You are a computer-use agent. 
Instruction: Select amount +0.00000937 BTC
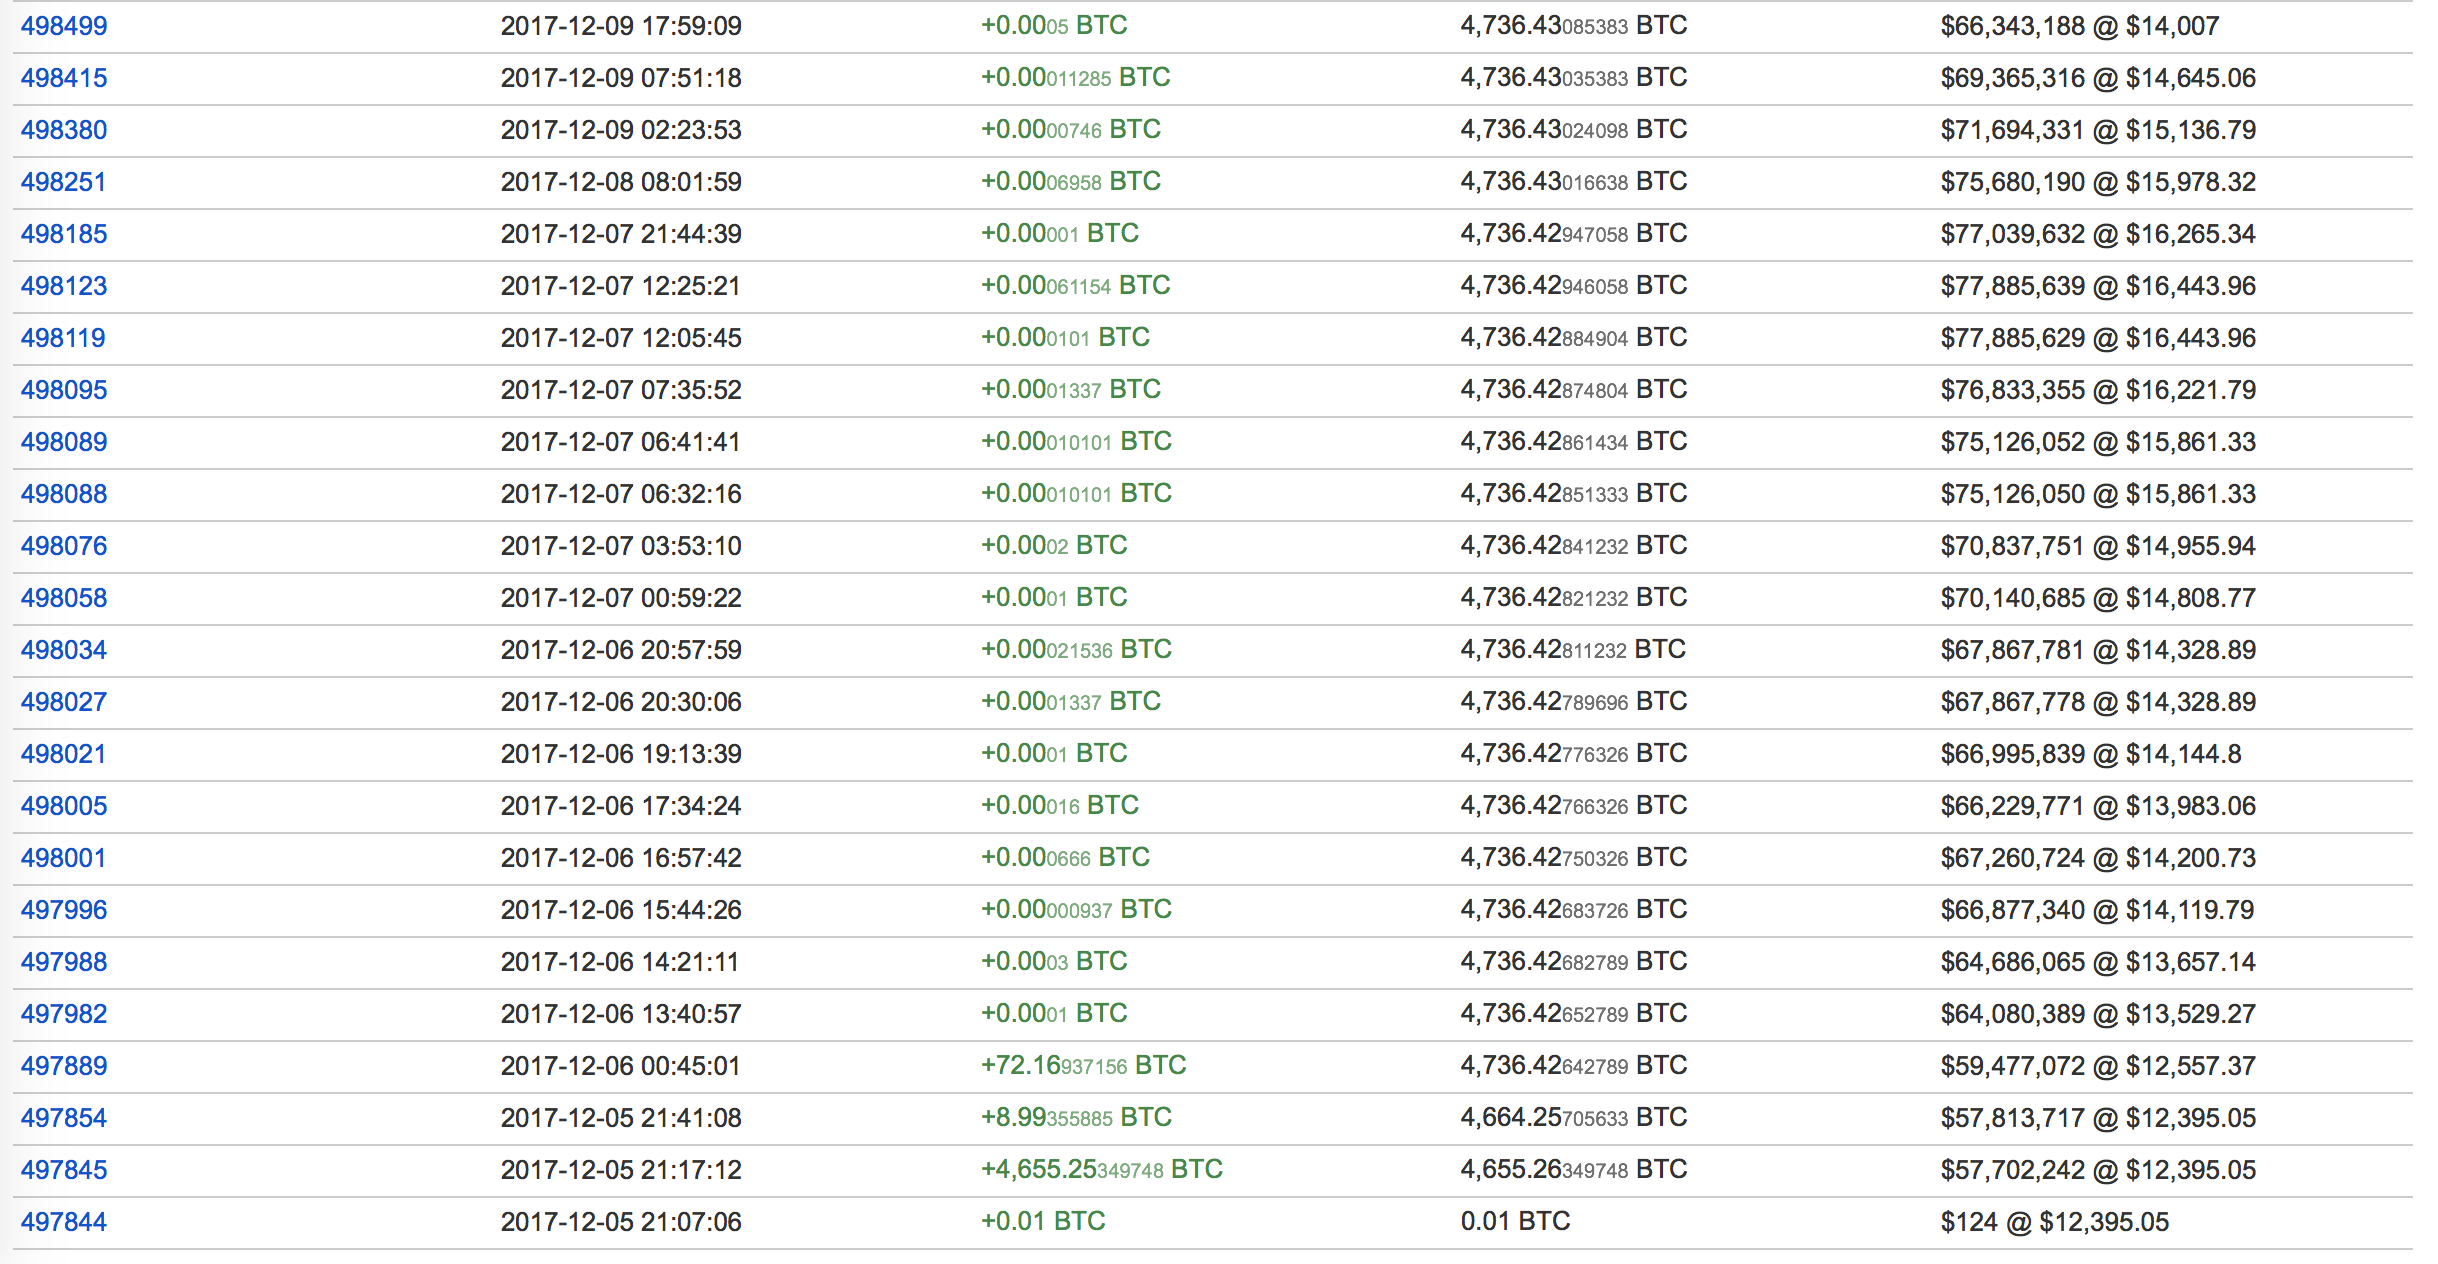click(x=1076, y=909)
